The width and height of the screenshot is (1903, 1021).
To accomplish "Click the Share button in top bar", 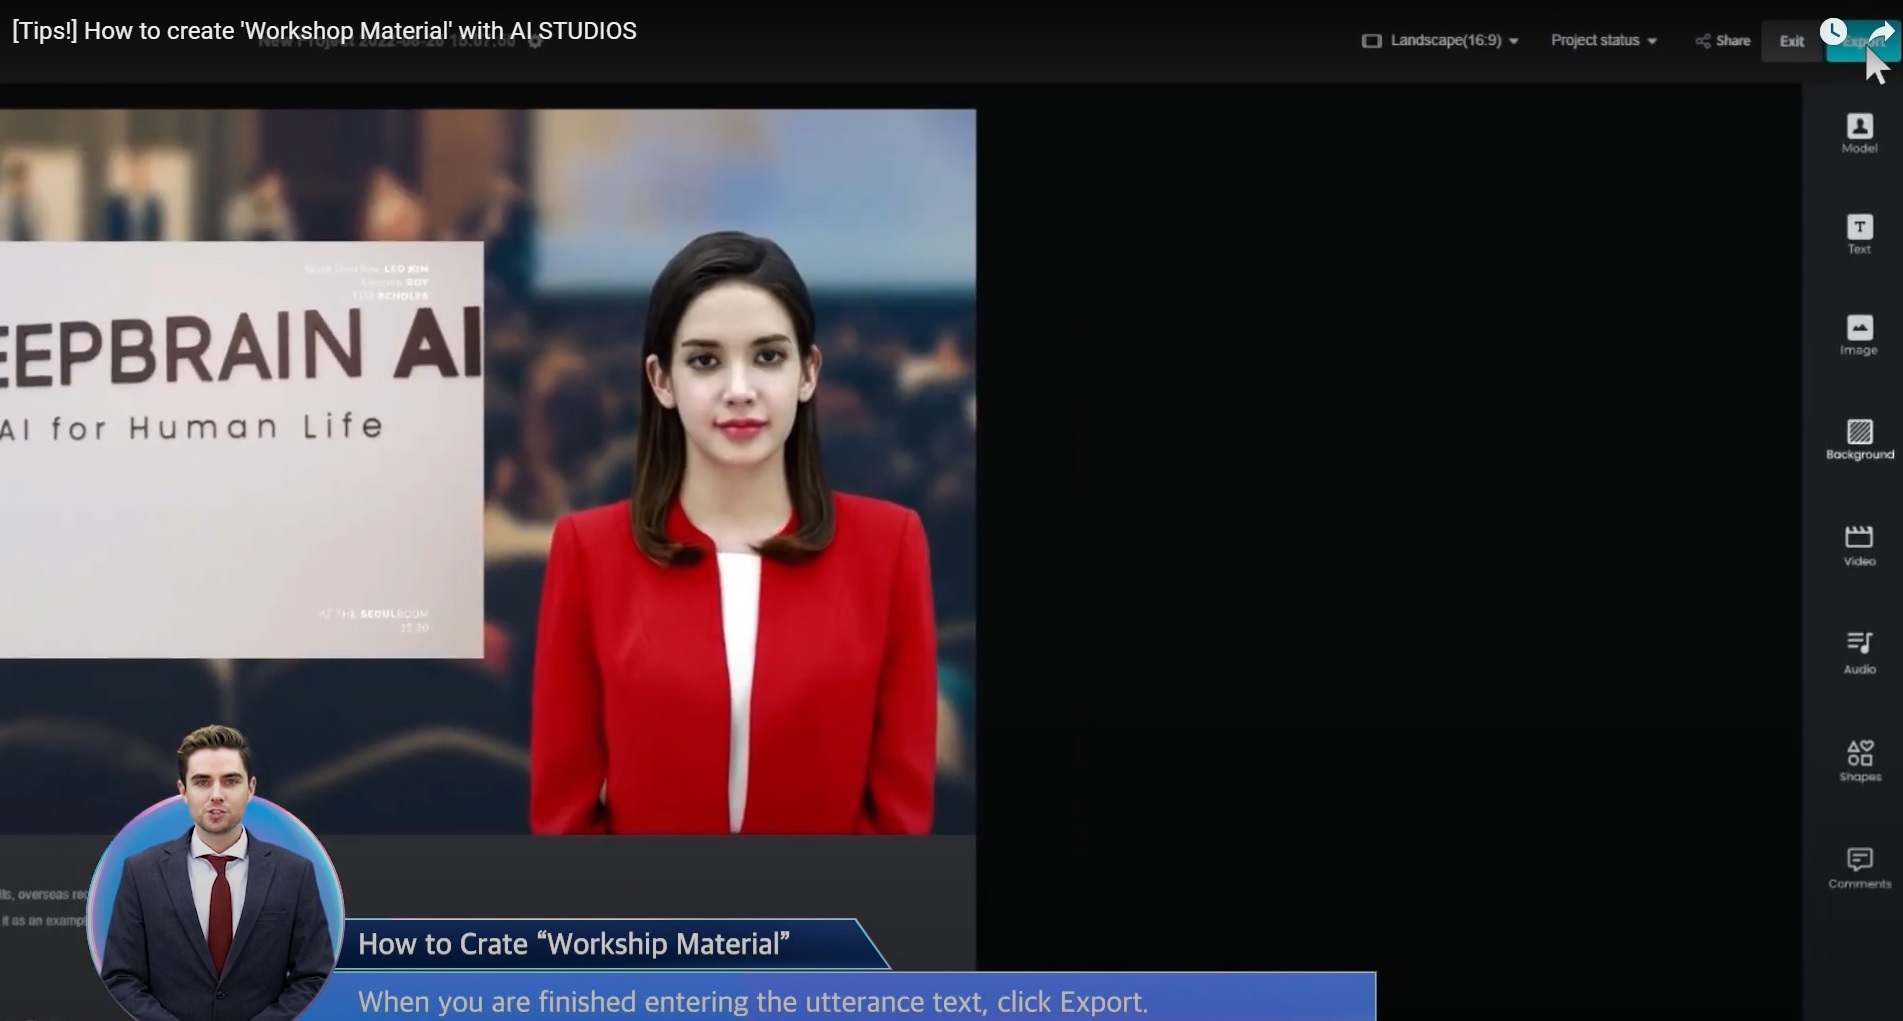I will point(1723,41).
